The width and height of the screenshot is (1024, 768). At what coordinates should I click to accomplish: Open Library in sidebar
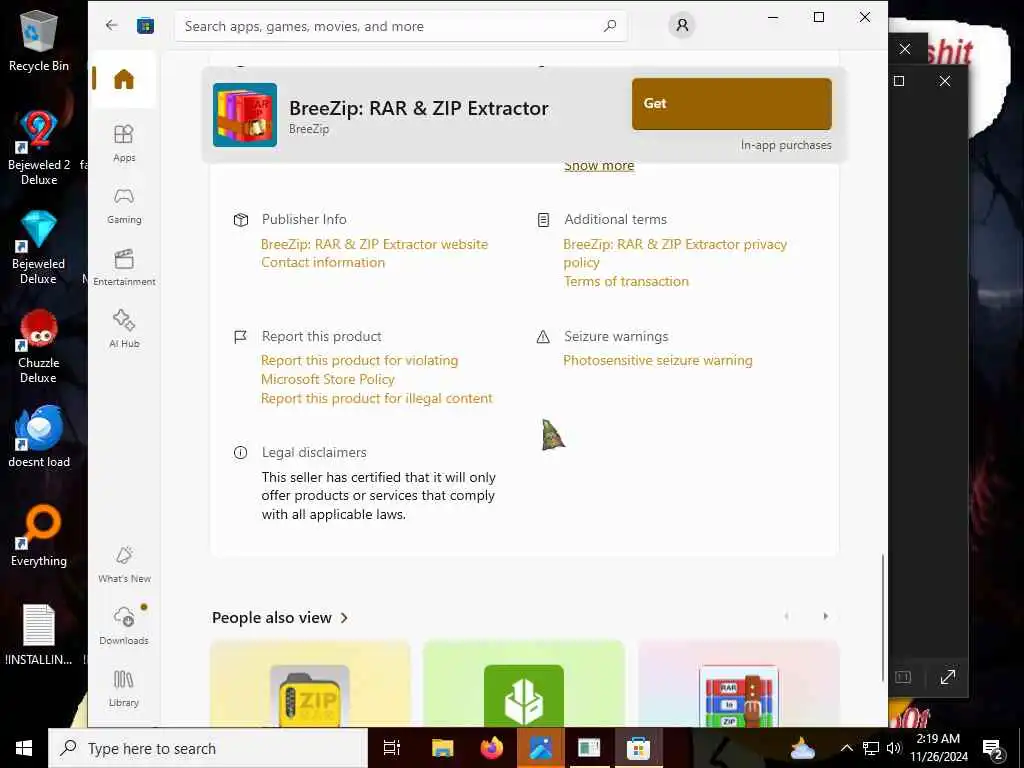pos(124,688)
